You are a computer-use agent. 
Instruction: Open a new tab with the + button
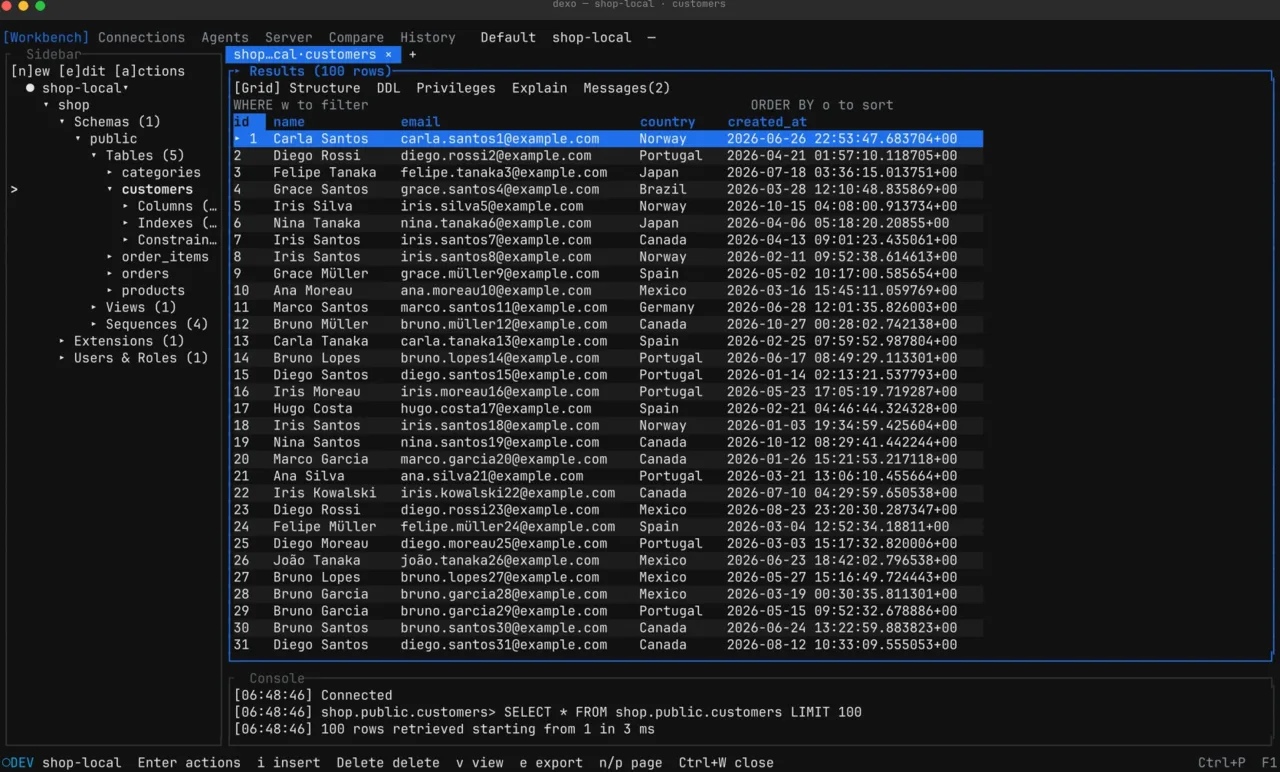point(412,55)
